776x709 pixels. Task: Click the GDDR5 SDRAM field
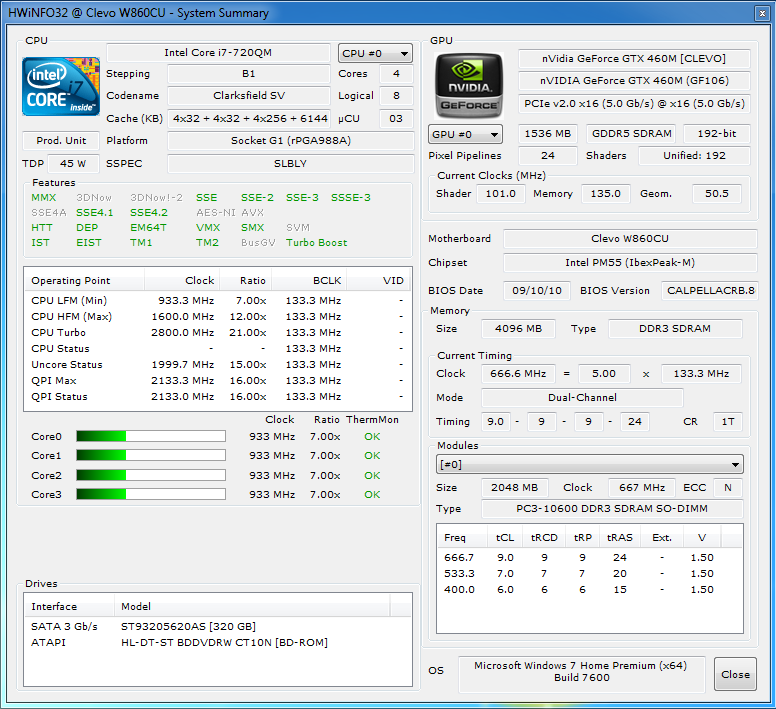pos(631,134)
